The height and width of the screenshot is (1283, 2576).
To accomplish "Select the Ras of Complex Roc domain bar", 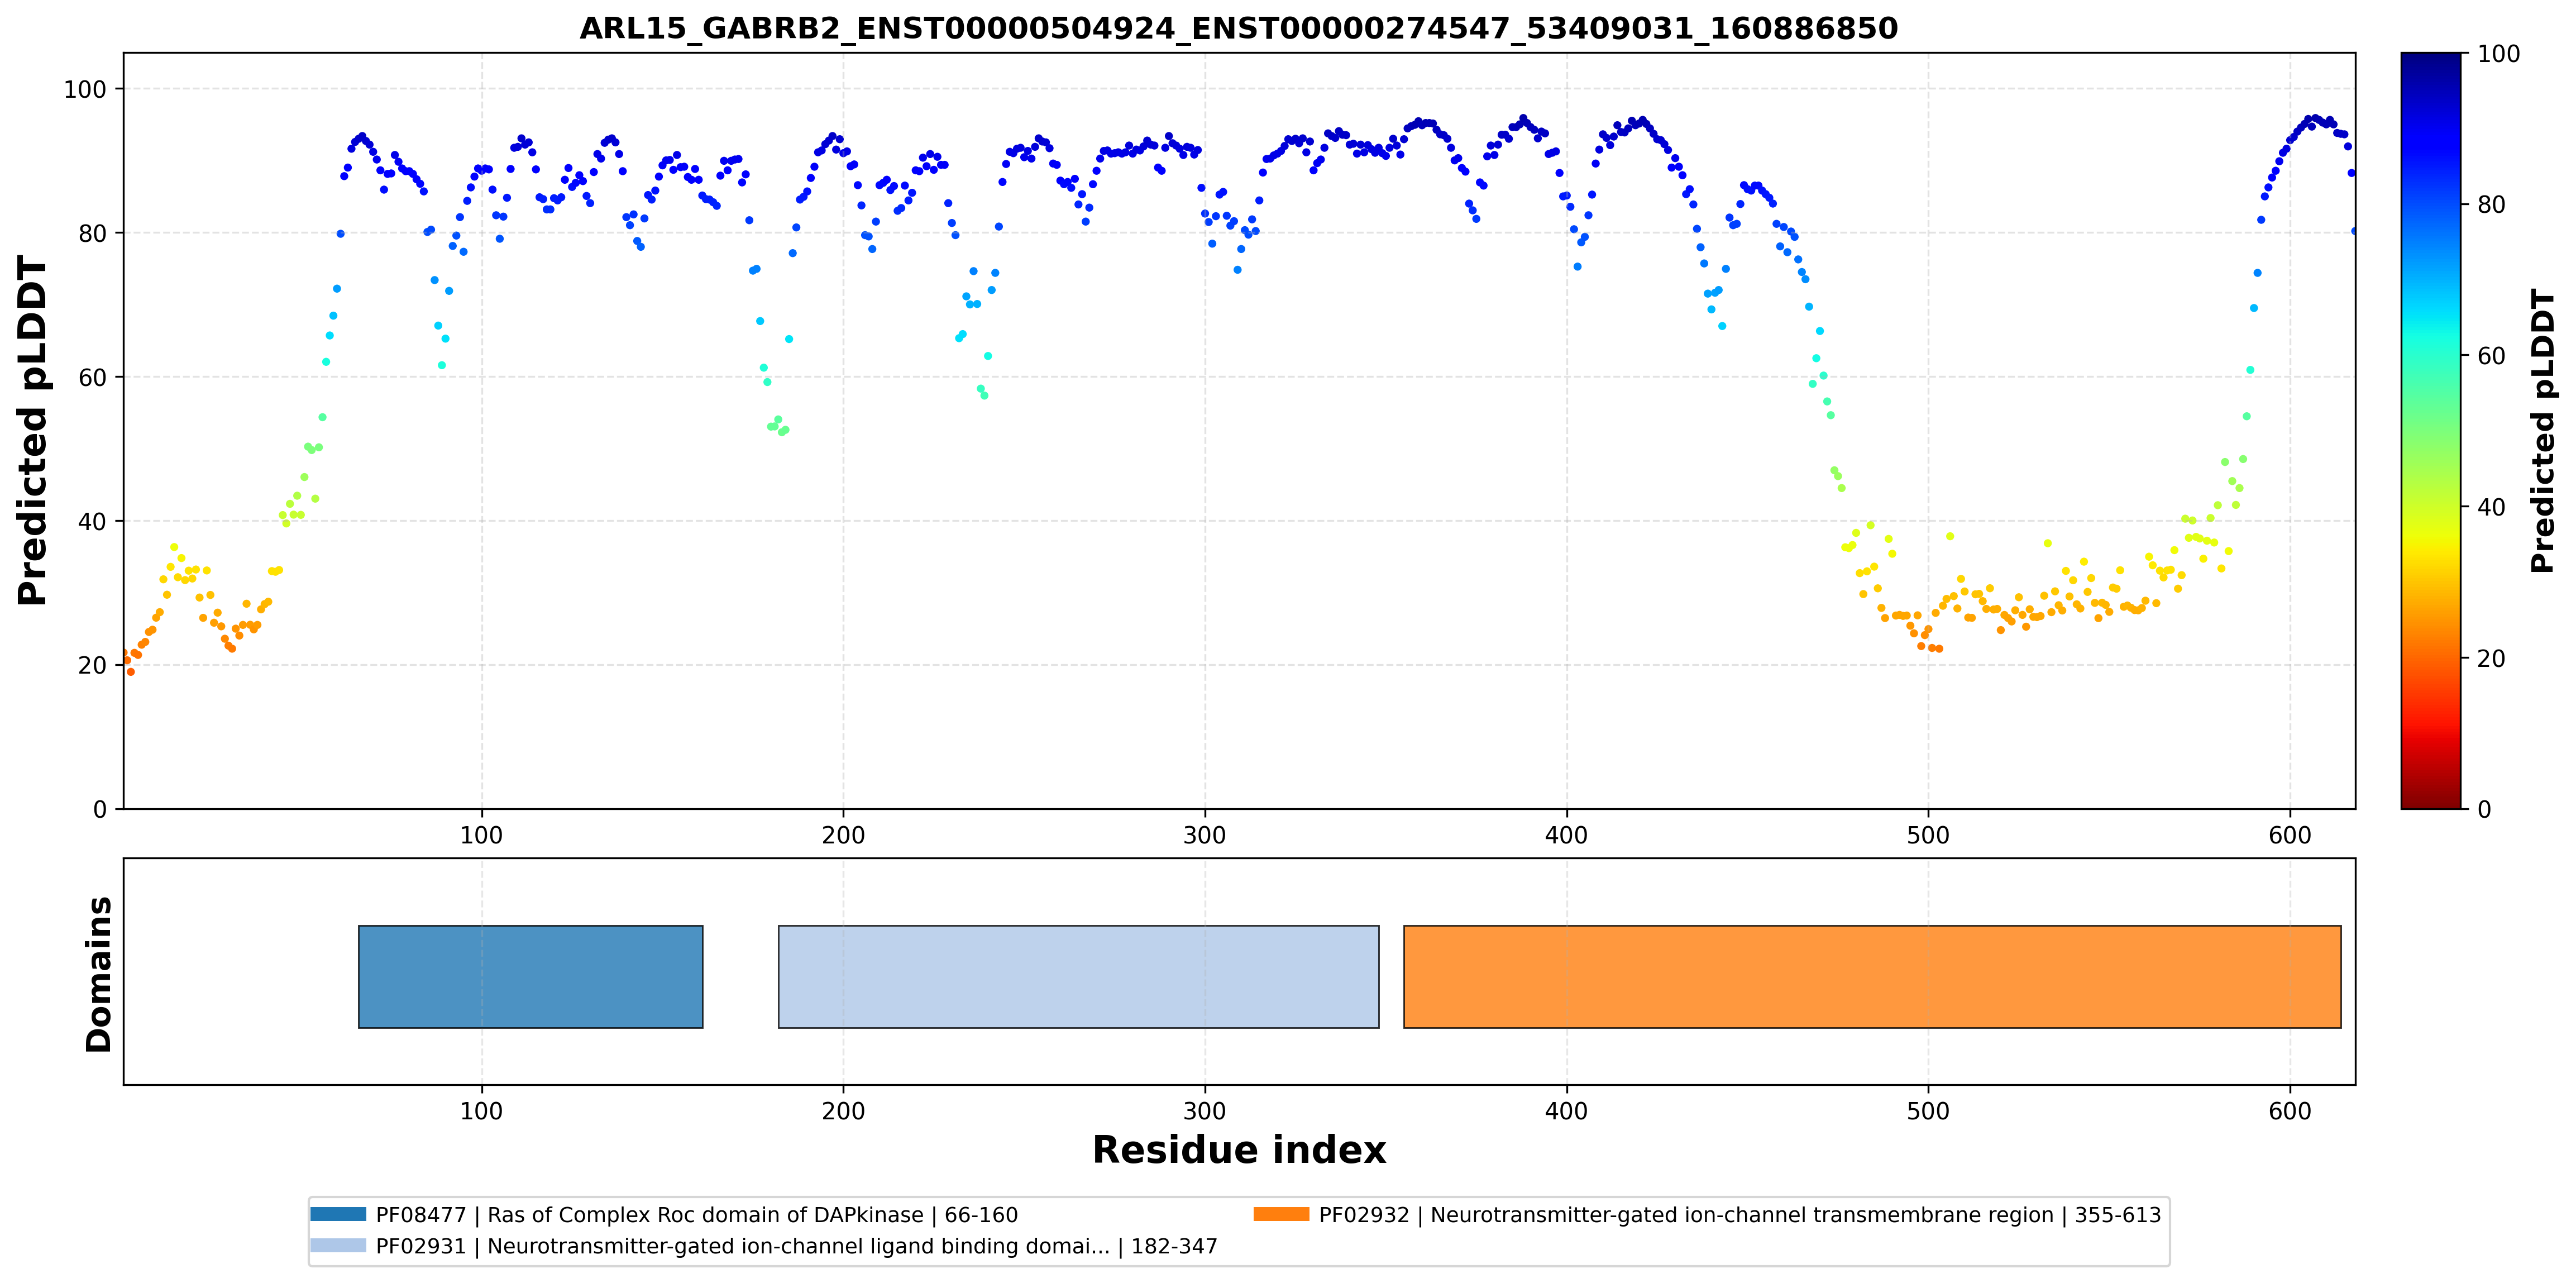I will tap(531, 976).
